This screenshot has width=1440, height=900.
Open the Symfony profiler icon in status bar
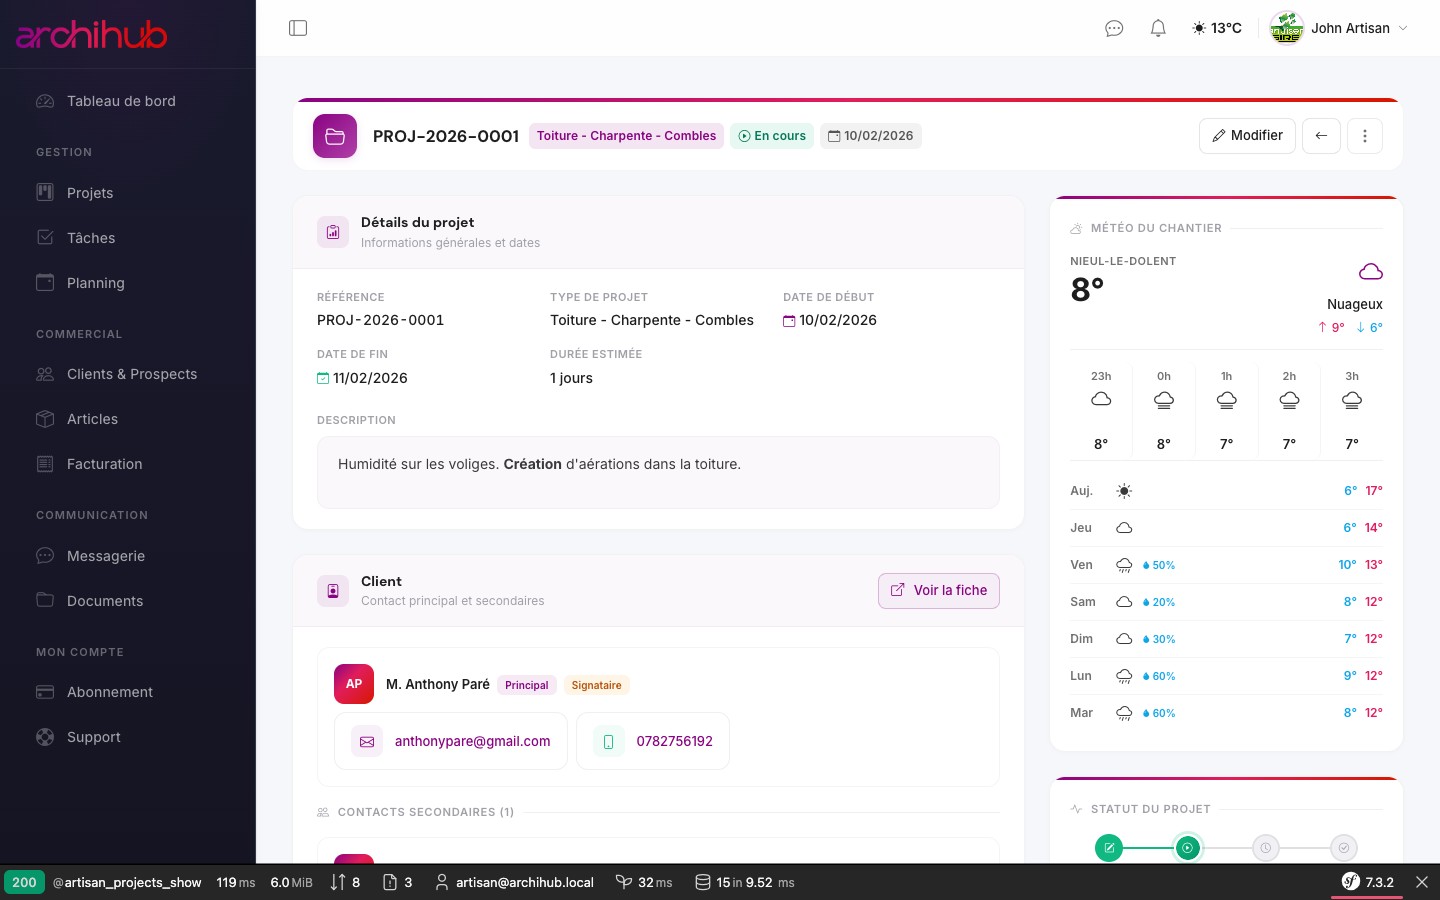pos(1352,883)
